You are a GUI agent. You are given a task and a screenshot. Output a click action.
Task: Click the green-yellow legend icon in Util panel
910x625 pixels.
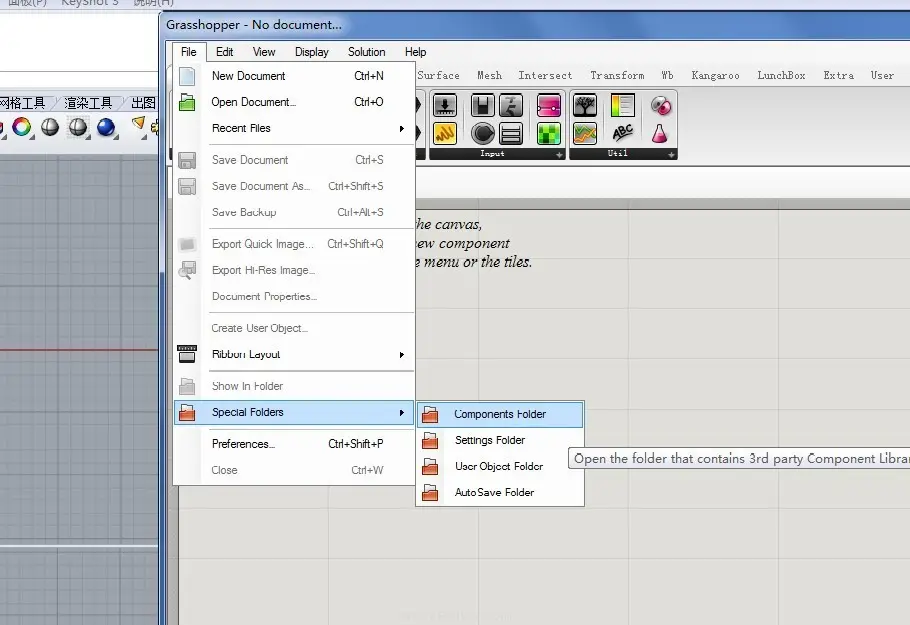(622, 106)
